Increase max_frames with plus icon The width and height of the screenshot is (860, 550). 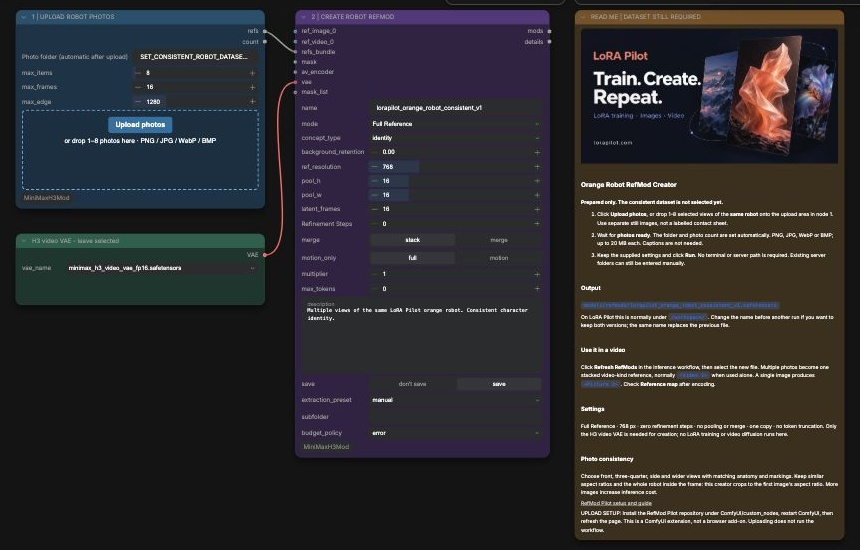[x=252, y=87]
